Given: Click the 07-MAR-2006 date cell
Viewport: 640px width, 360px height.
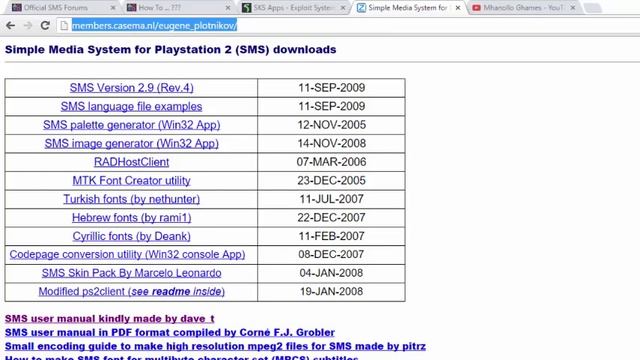Looking at the screenshot, I should tap(331, 162).
